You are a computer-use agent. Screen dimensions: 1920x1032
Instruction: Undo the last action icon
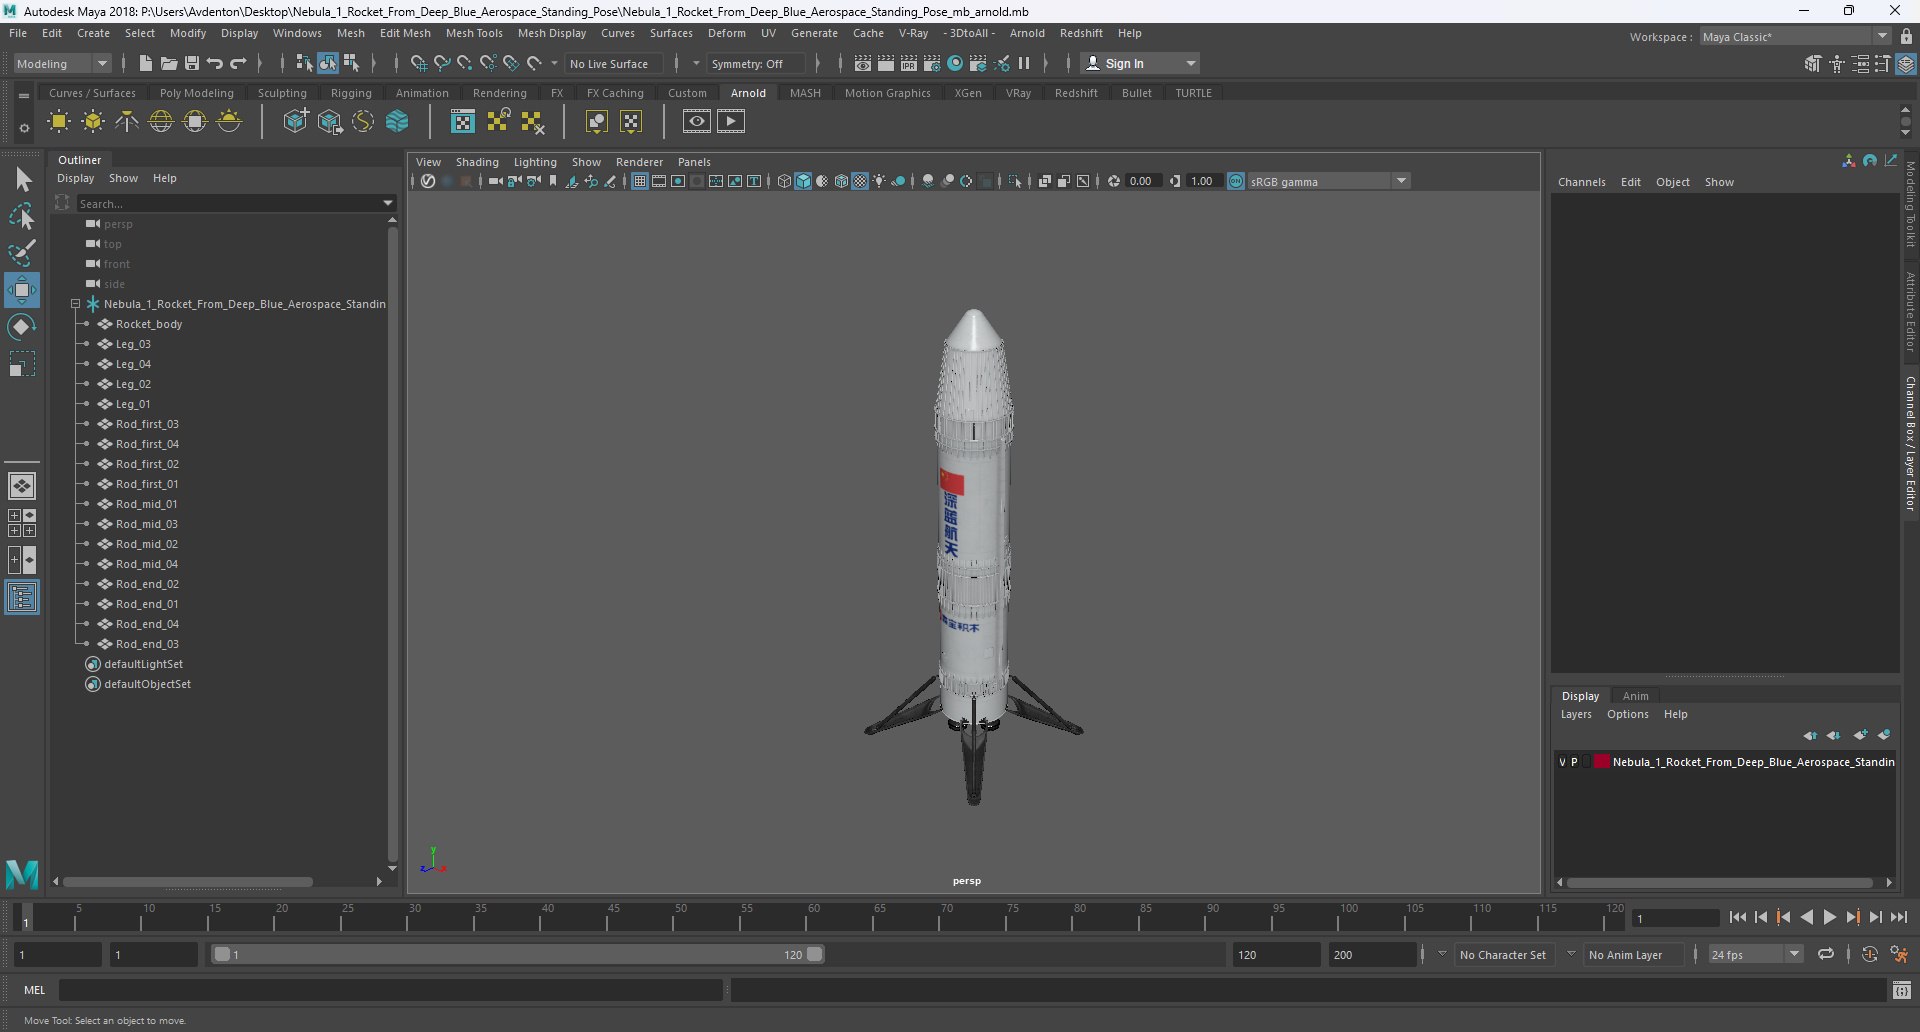click(x=215, y=63)
